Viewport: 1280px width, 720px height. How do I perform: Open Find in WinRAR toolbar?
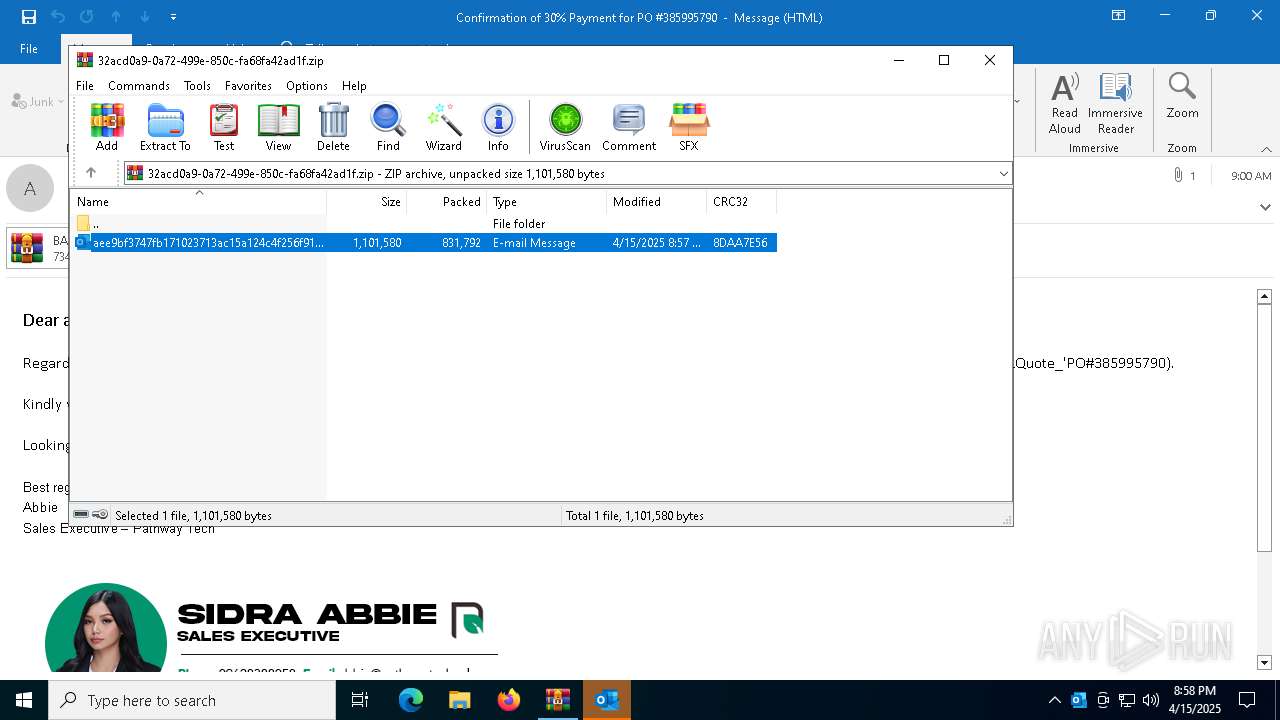coord(388,127)
